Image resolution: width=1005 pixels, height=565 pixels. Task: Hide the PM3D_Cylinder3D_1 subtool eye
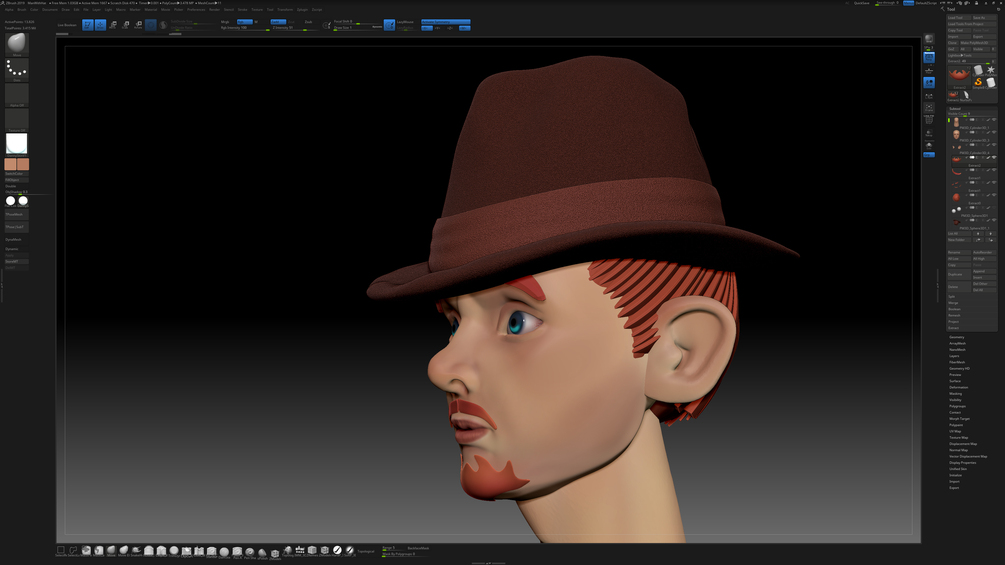pos(994,119)
